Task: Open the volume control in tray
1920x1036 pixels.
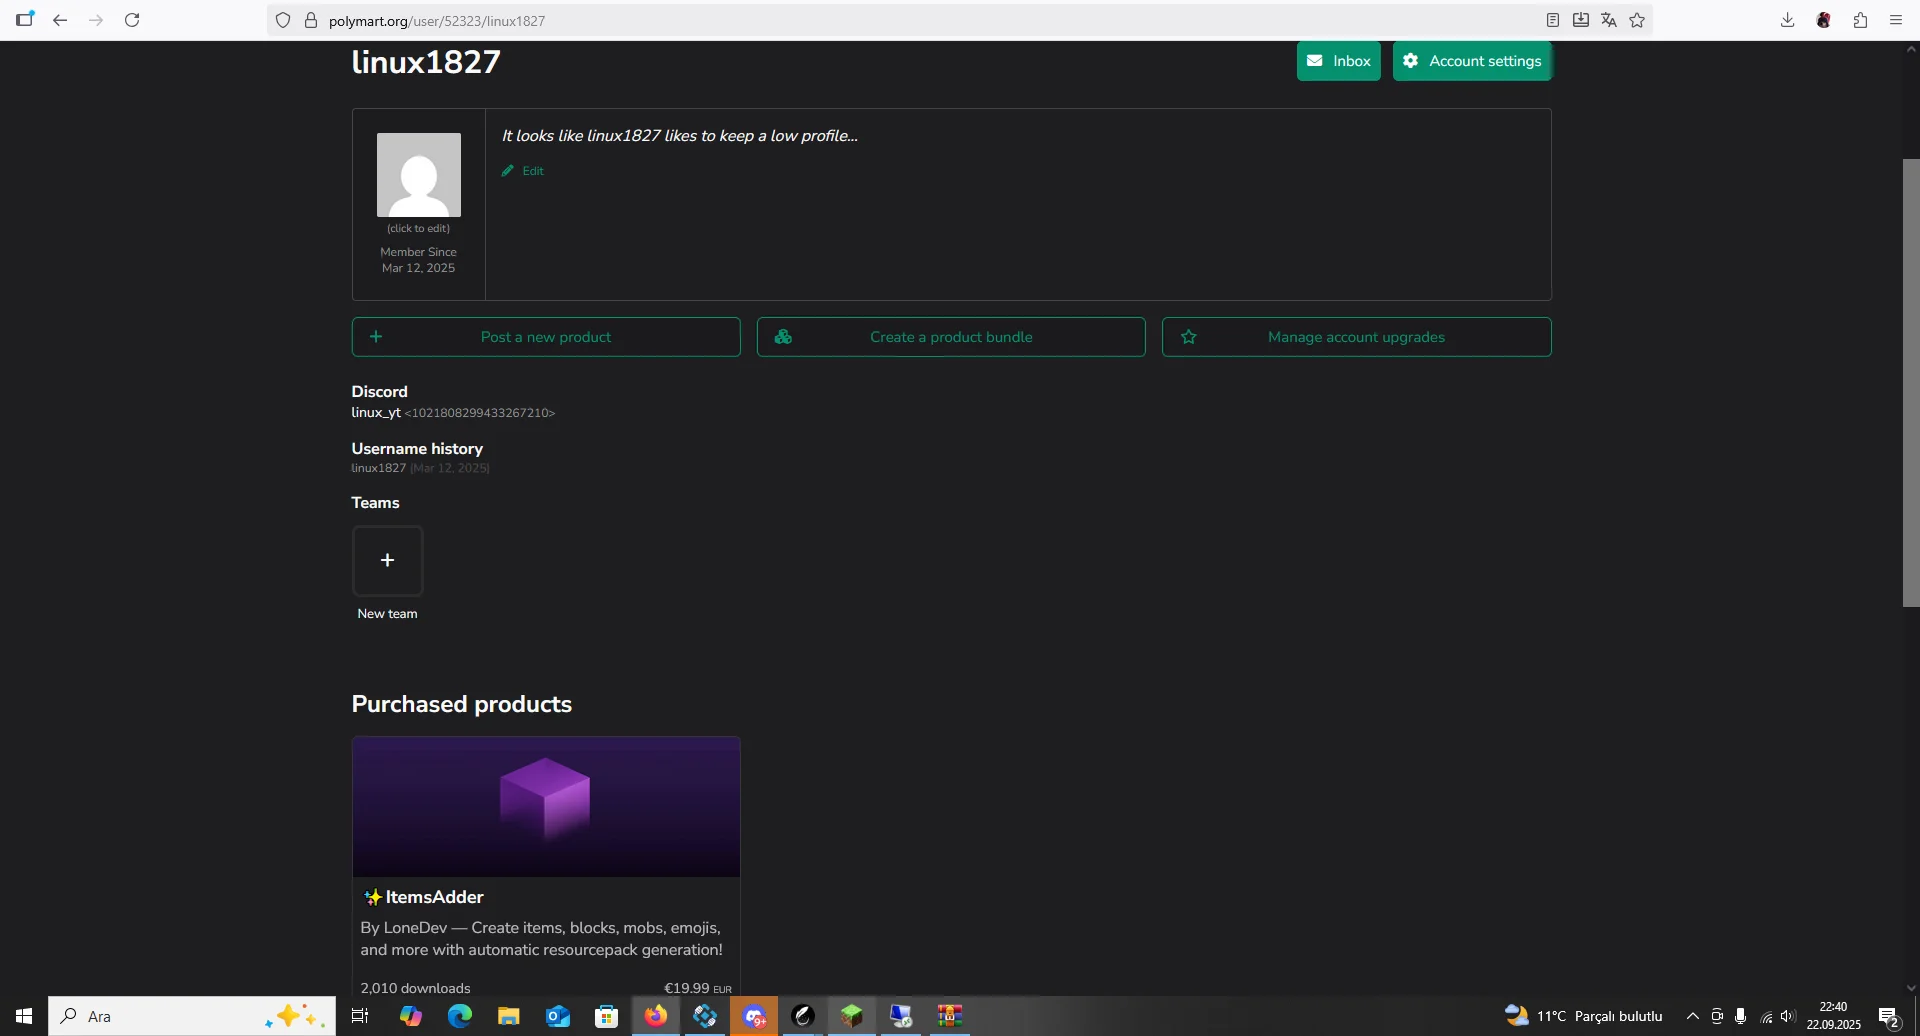Action: [1788, 1016]
